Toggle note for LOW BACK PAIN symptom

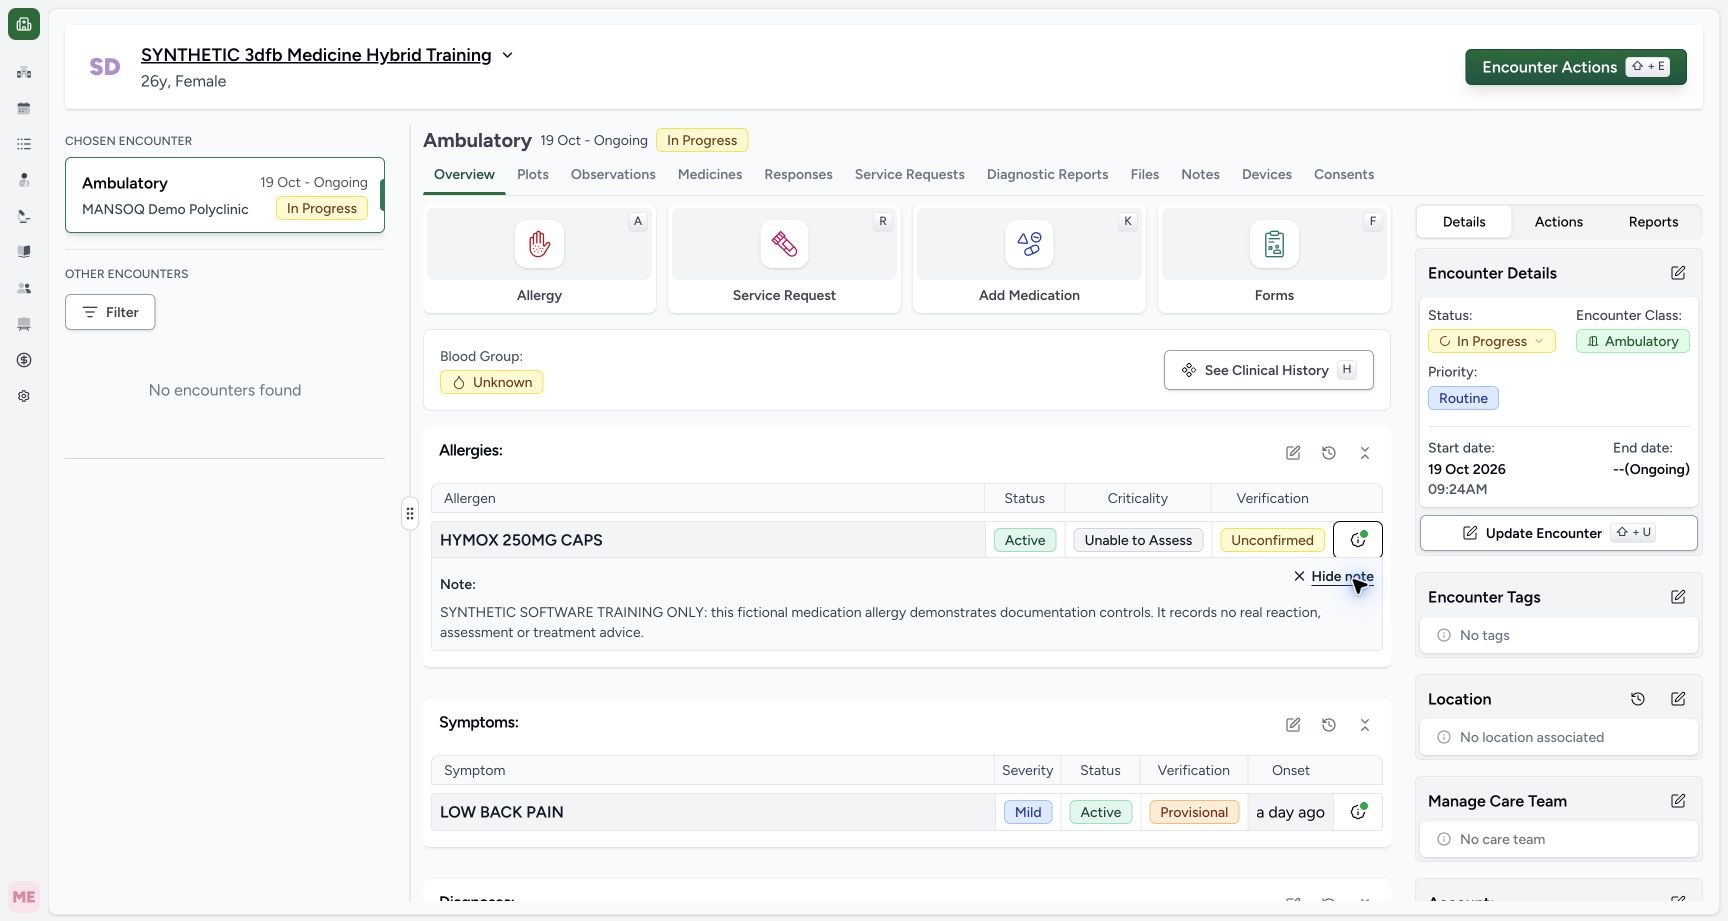point(1358,812)
